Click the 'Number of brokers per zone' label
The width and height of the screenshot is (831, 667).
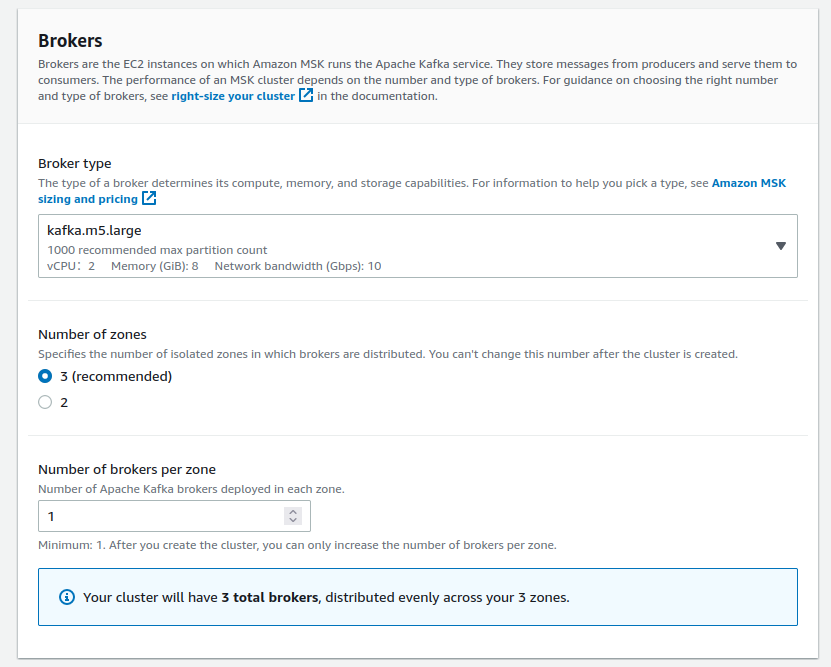pos(127,470)
